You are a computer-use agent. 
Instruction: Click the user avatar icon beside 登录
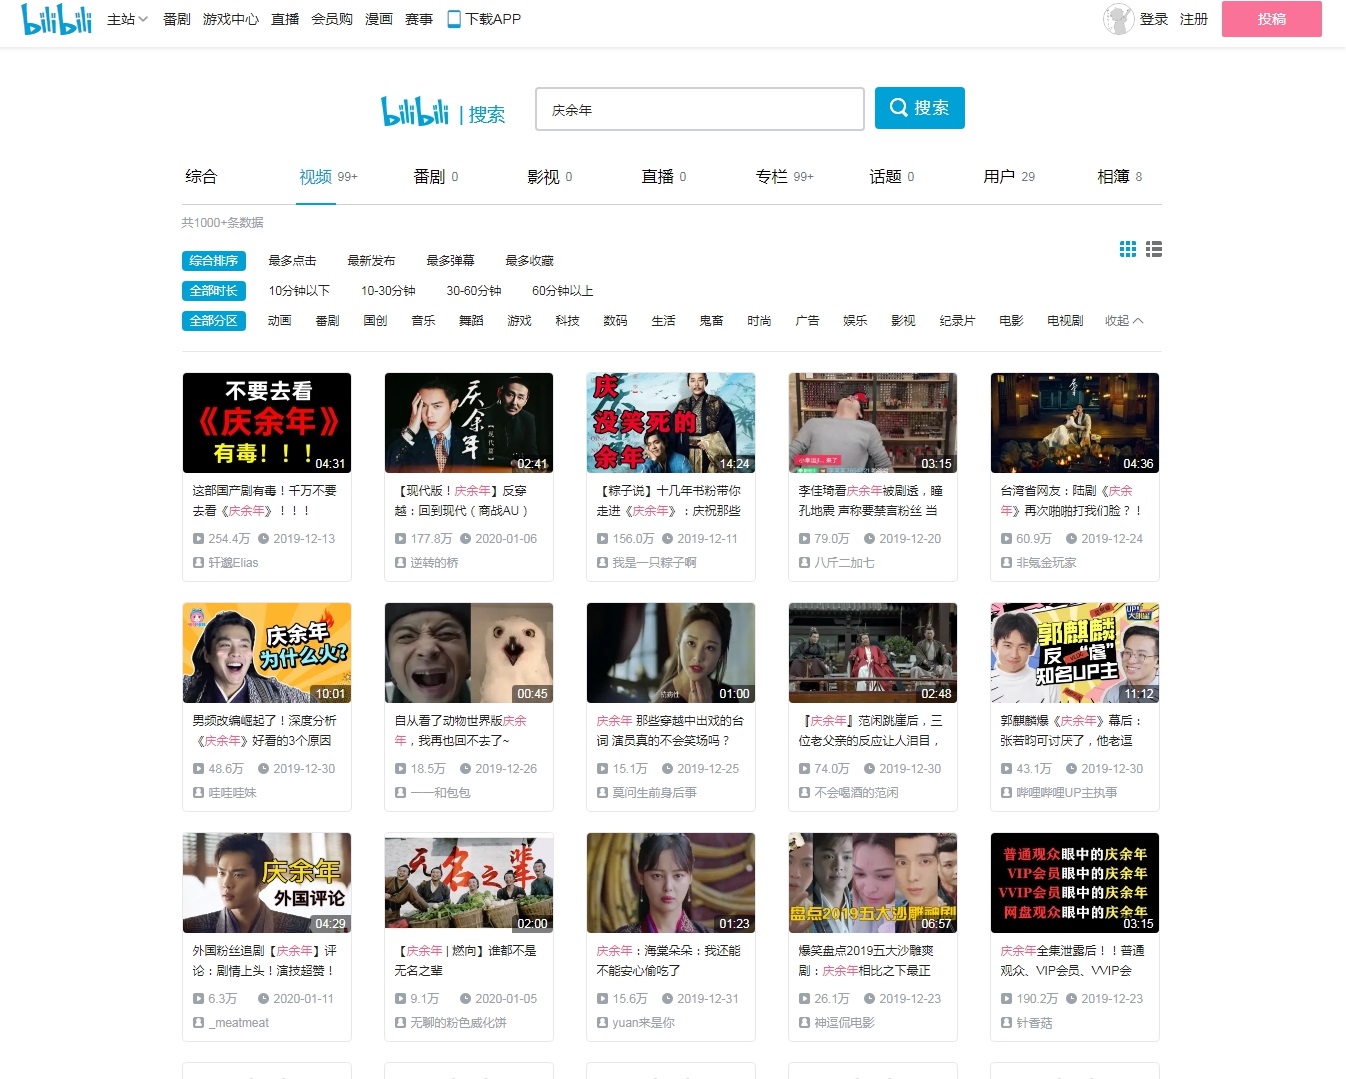[1118, 19]
